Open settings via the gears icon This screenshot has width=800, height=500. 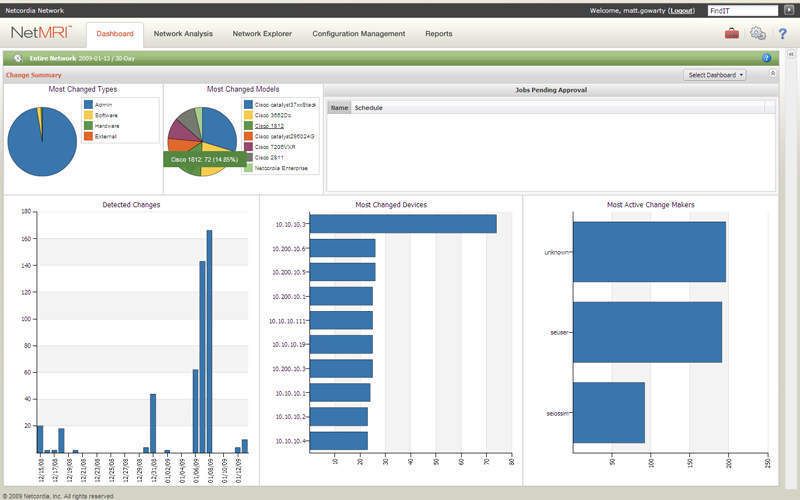[758, 34]
